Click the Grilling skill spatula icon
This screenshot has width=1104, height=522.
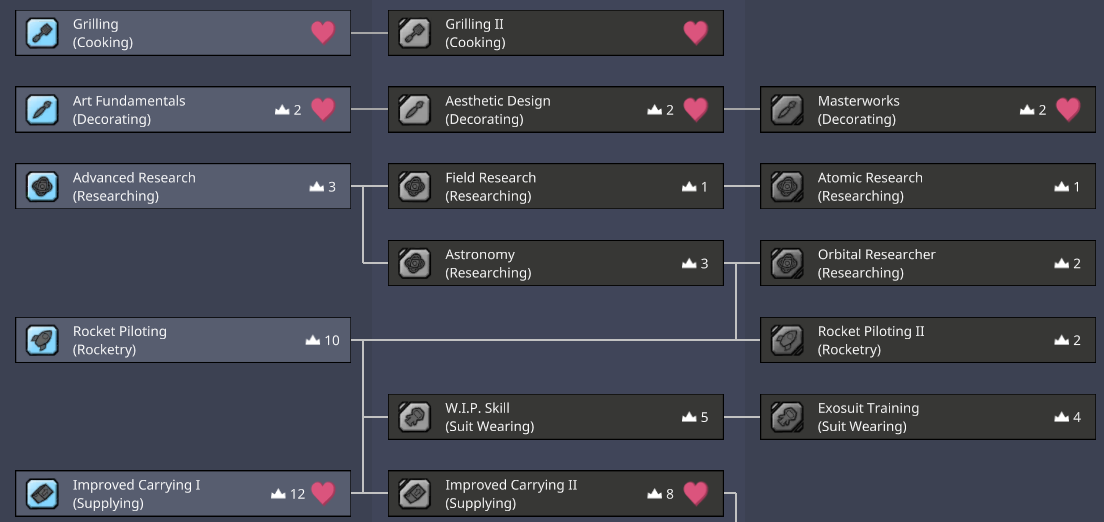(42, 33)
